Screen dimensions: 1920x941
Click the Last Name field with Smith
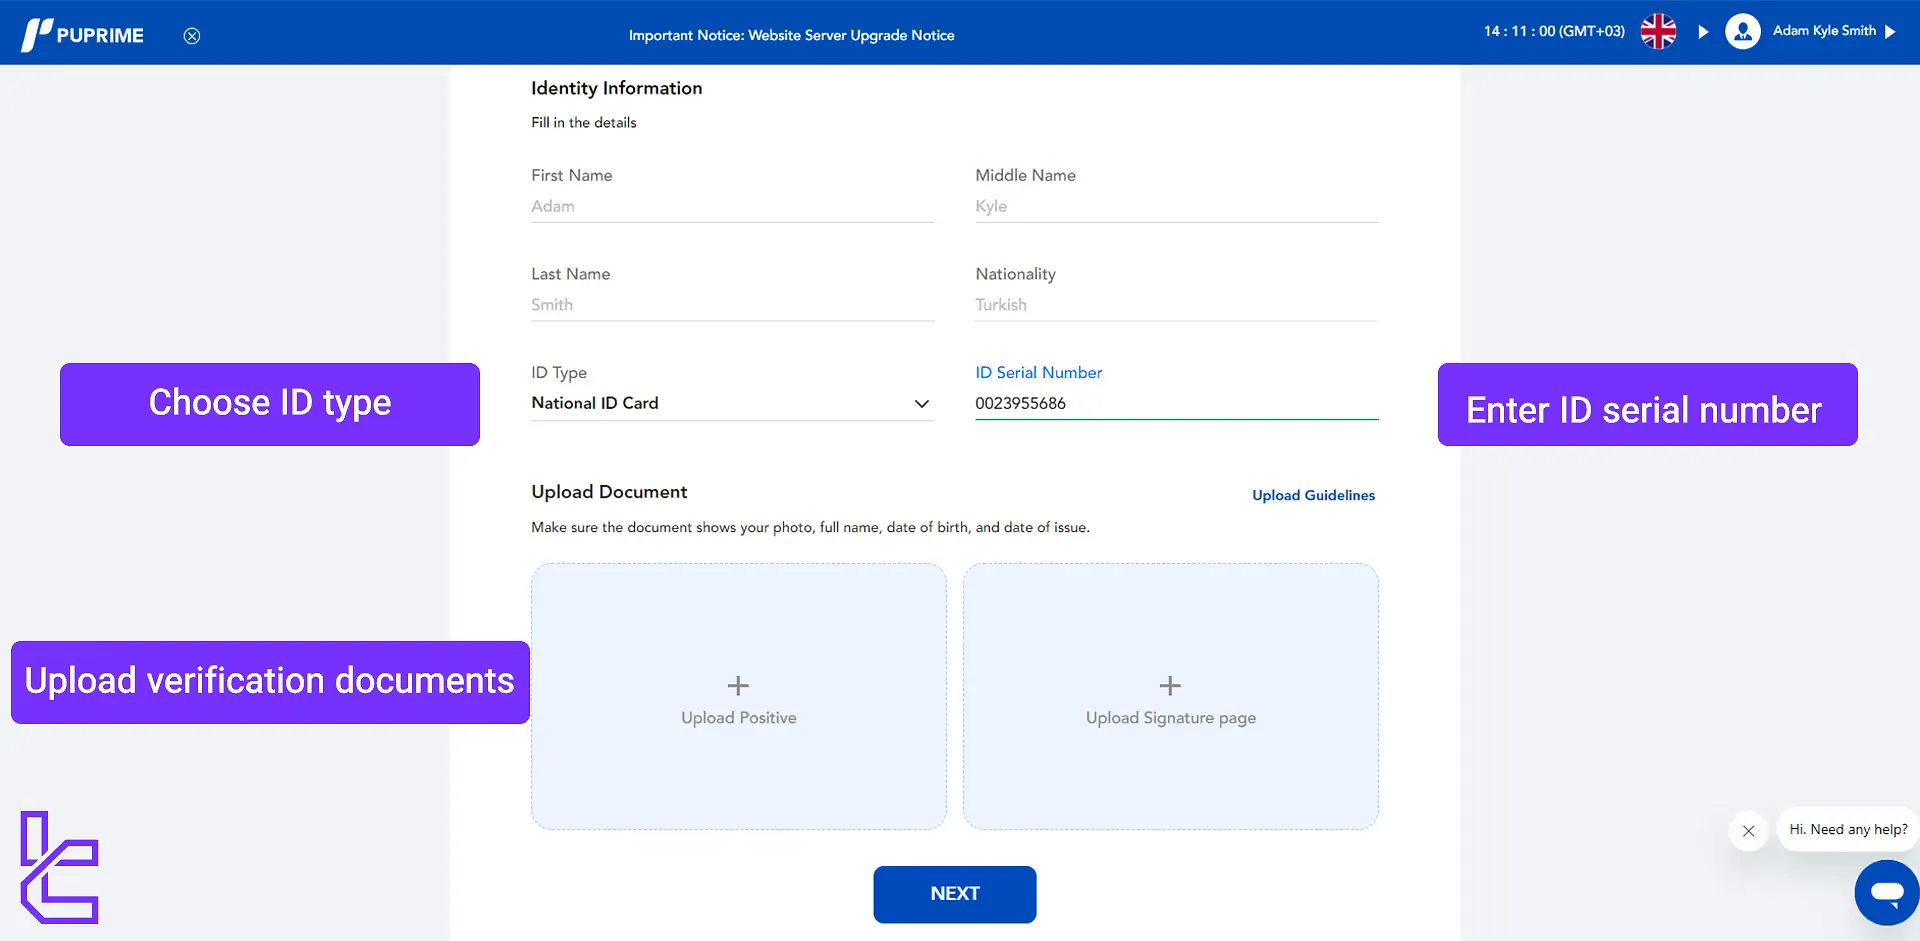(732, 305)
